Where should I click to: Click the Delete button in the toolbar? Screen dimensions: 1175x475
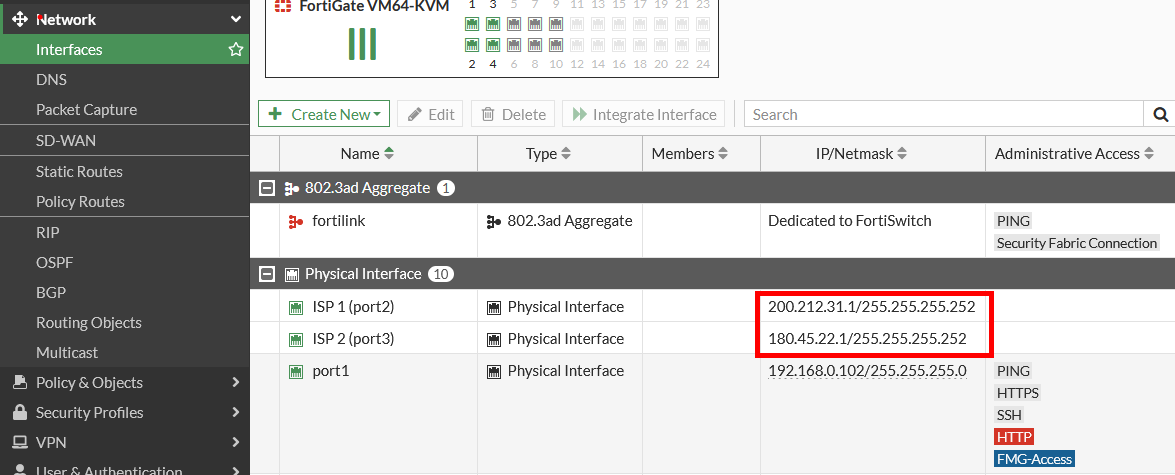coord(513,114)
